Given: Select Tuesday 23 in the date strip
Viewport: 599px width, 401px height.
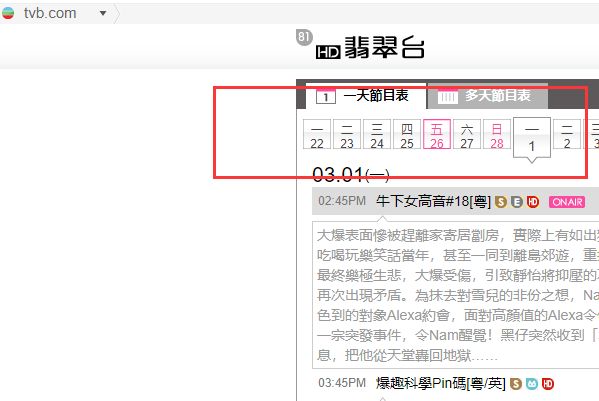Looking at the screenshot, I should (347, 134).
